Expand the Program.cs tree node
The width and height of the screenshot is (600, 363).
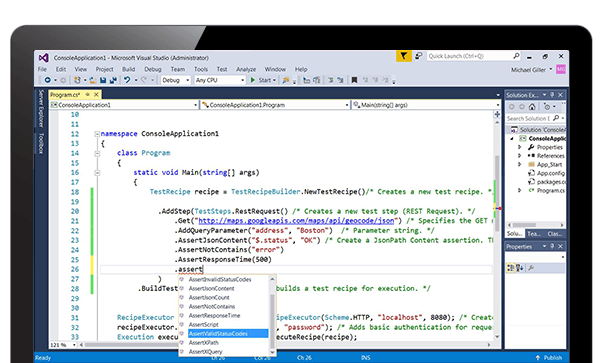[520, 190]
